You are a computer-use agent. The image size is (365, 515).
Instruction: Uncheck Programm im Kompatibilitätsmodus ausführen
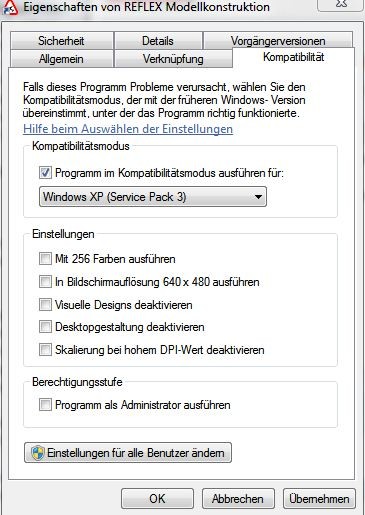tap(45, 173)
